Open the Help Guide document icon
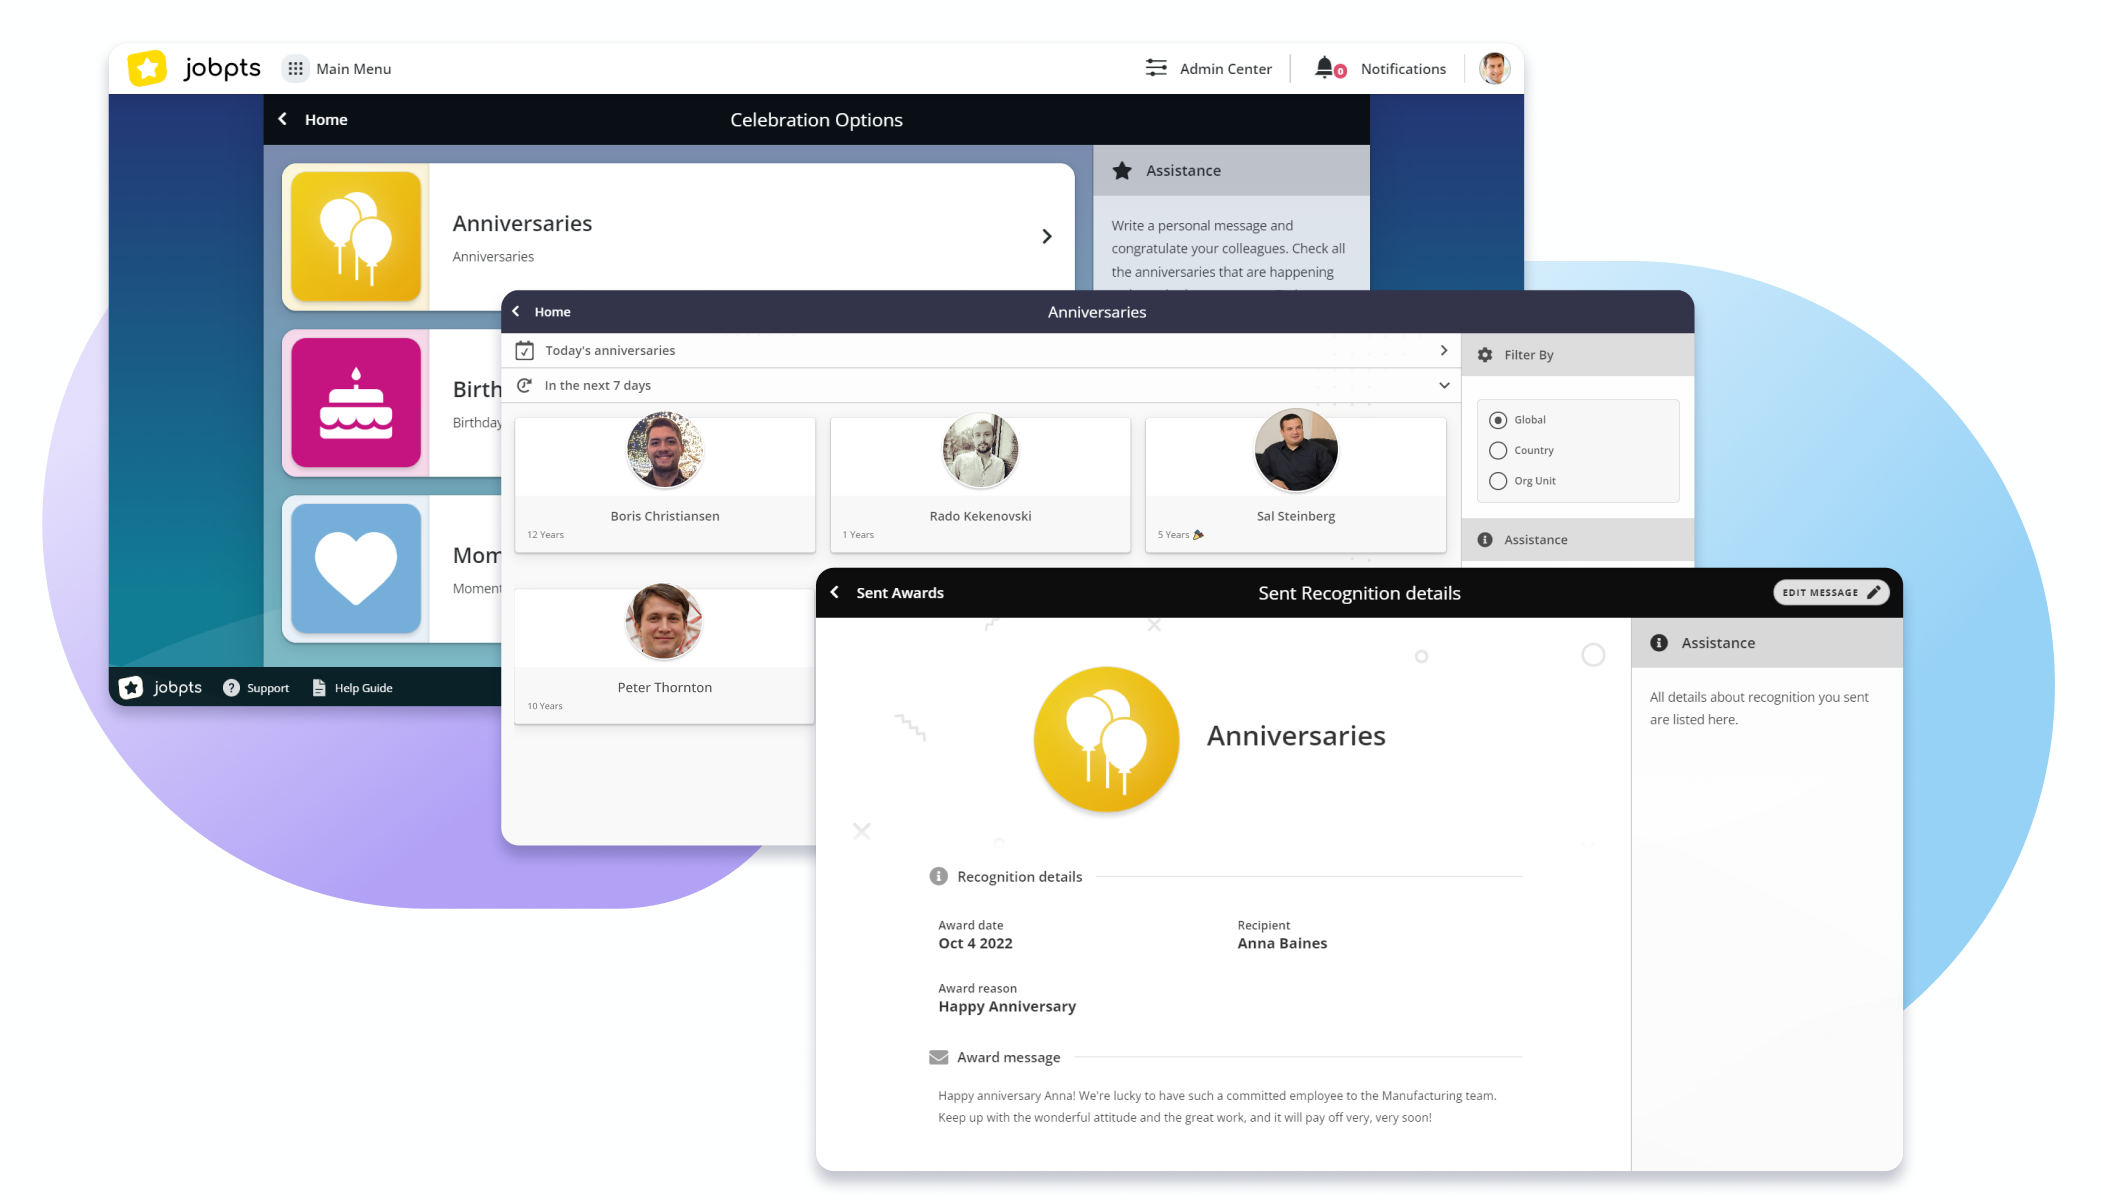 [319, 688]
